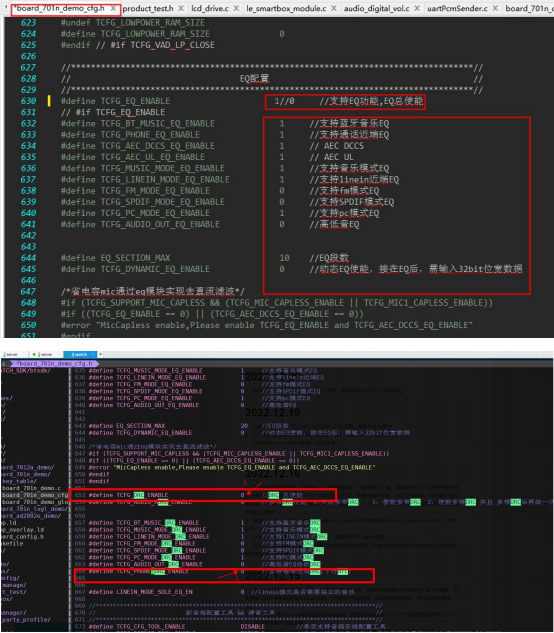Click TCFG_PHONE_EQ_ENABLE on line 633

point(150,135)
